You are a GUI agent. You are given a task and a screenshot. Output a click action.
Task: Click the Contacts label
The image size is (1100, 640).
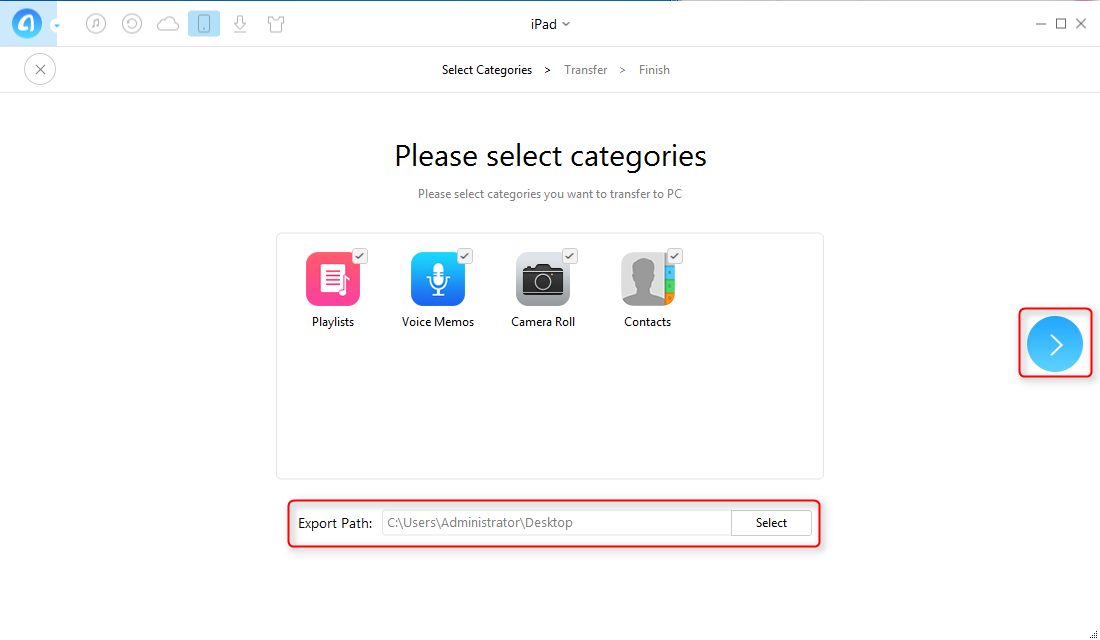click(x=648, y=322)
